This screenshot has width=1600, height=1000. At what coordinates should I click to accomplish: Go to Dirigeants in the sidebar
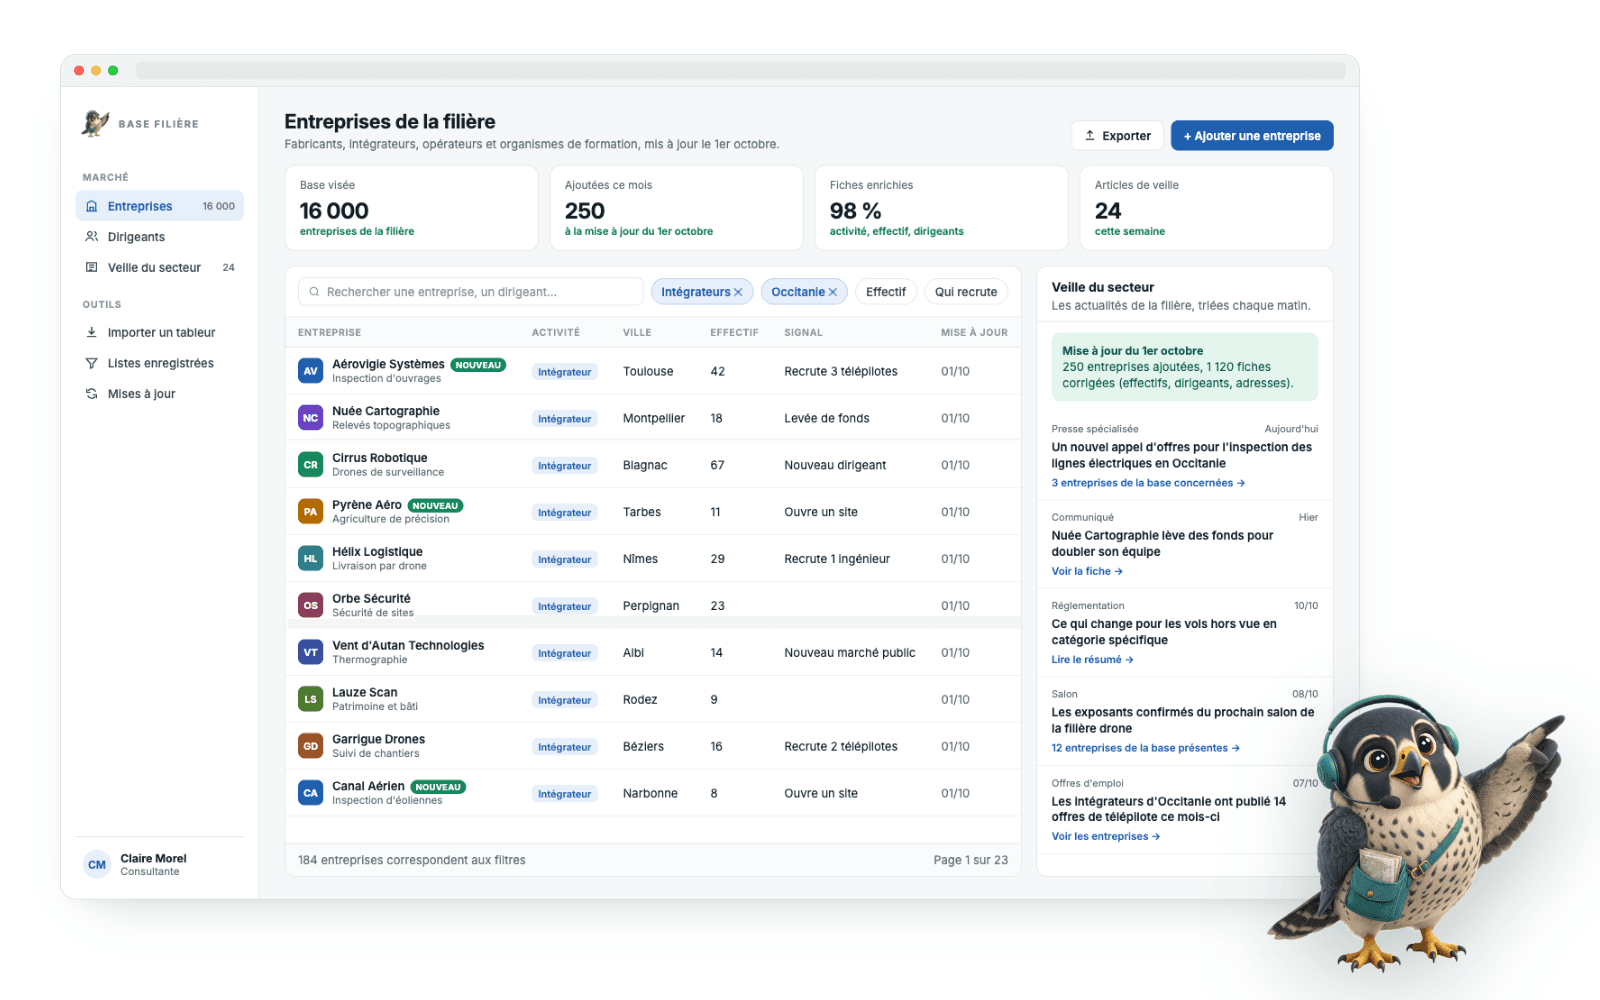(160, 237)
